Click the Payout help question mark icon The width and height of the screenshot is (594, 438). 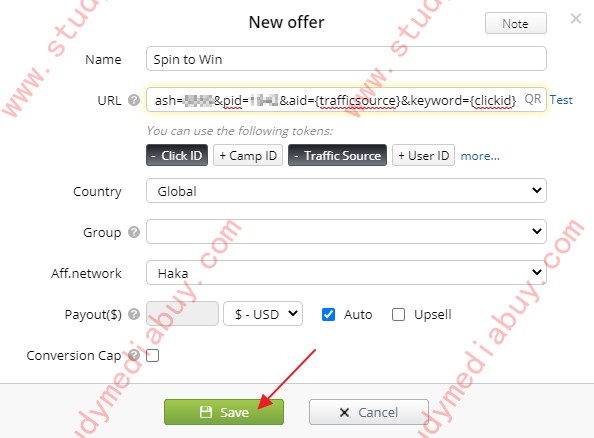[x=134, y=314]
